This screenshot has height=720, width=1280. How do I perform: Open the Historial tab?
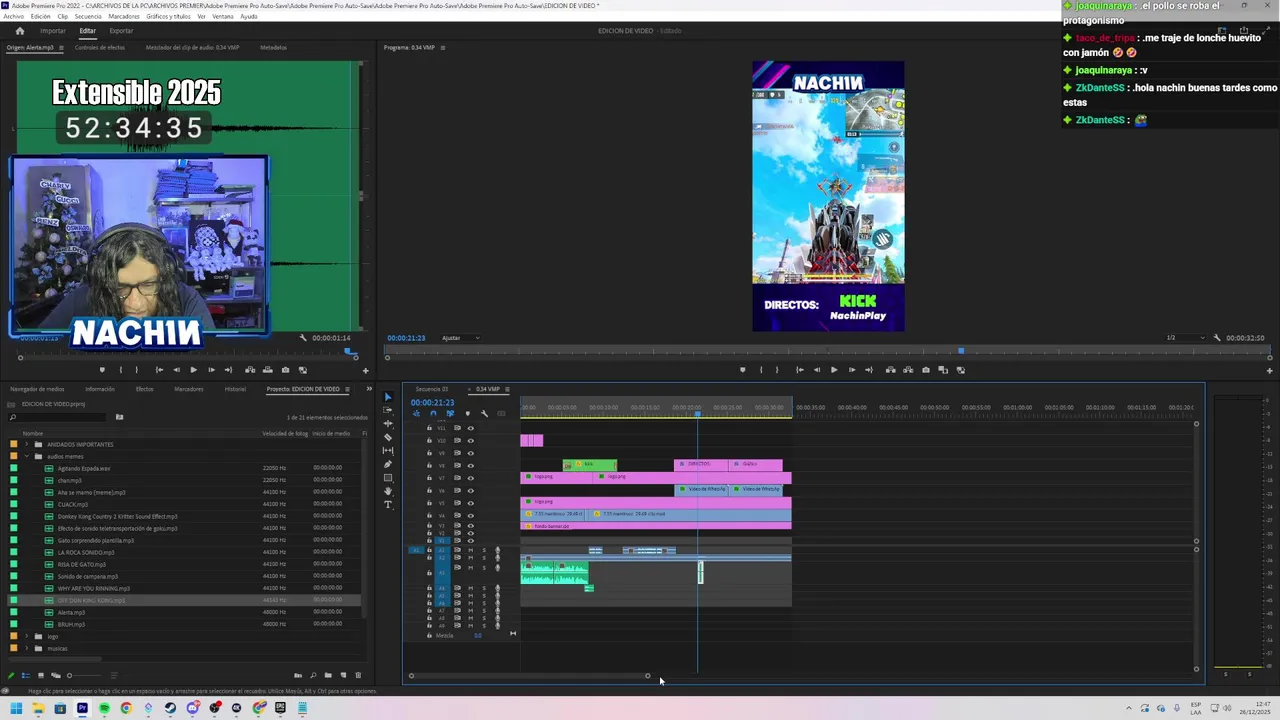click(235, 389)
